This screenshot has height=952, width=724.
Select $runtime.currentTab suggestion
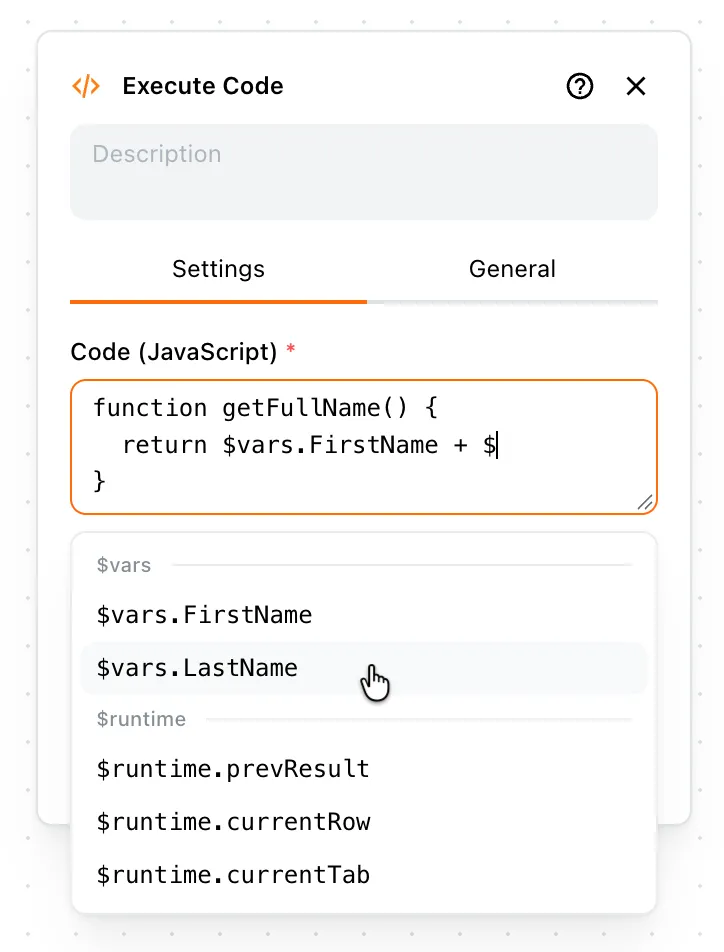(x=364, y=875)
